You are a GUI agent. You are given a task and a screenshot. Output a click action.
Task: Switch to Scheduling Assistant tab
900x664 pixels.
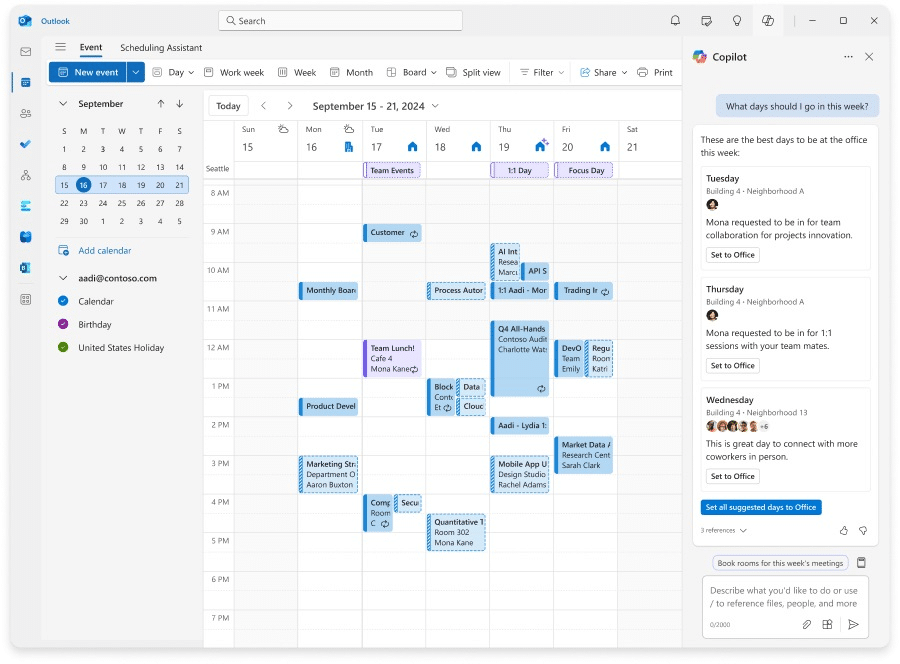tap(161, 48)
